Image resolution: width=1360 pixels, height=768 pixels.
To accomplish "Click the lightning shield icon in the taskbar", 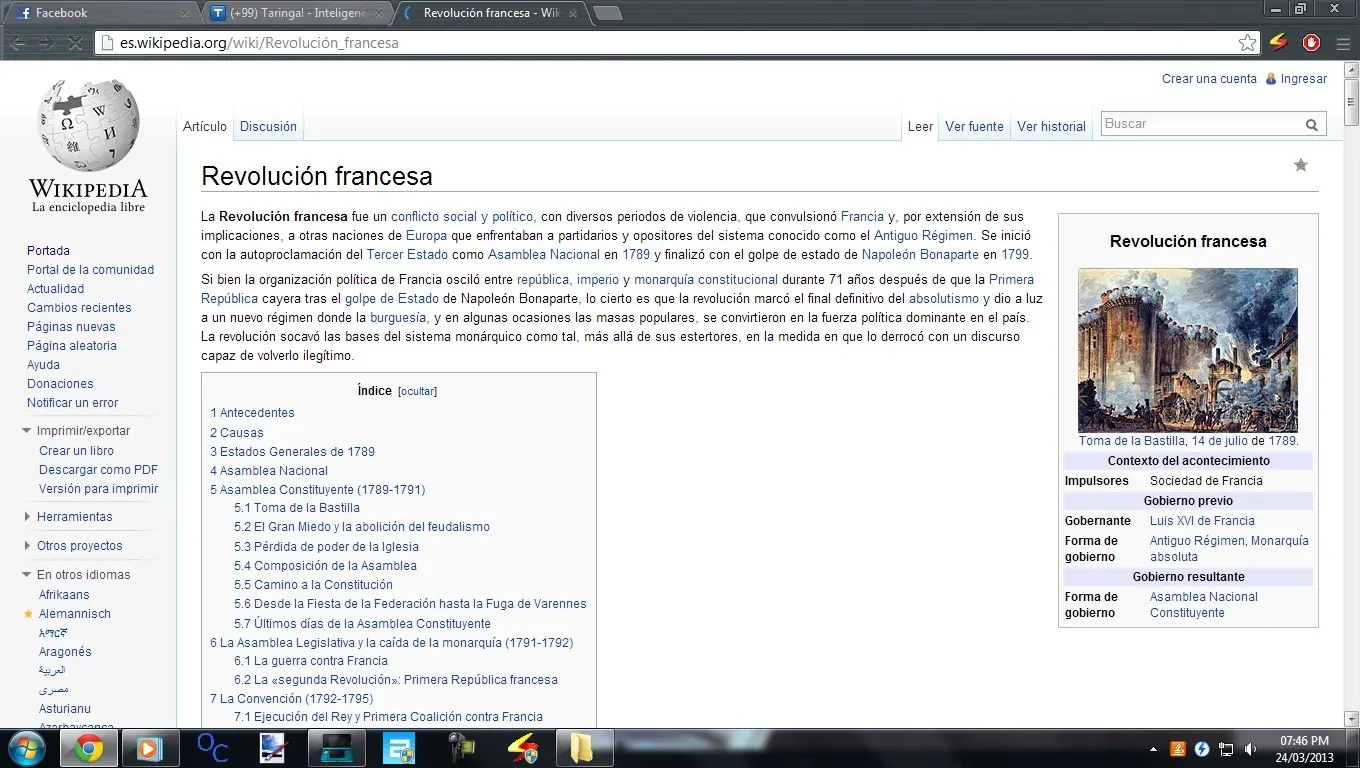I will (522, 748).
